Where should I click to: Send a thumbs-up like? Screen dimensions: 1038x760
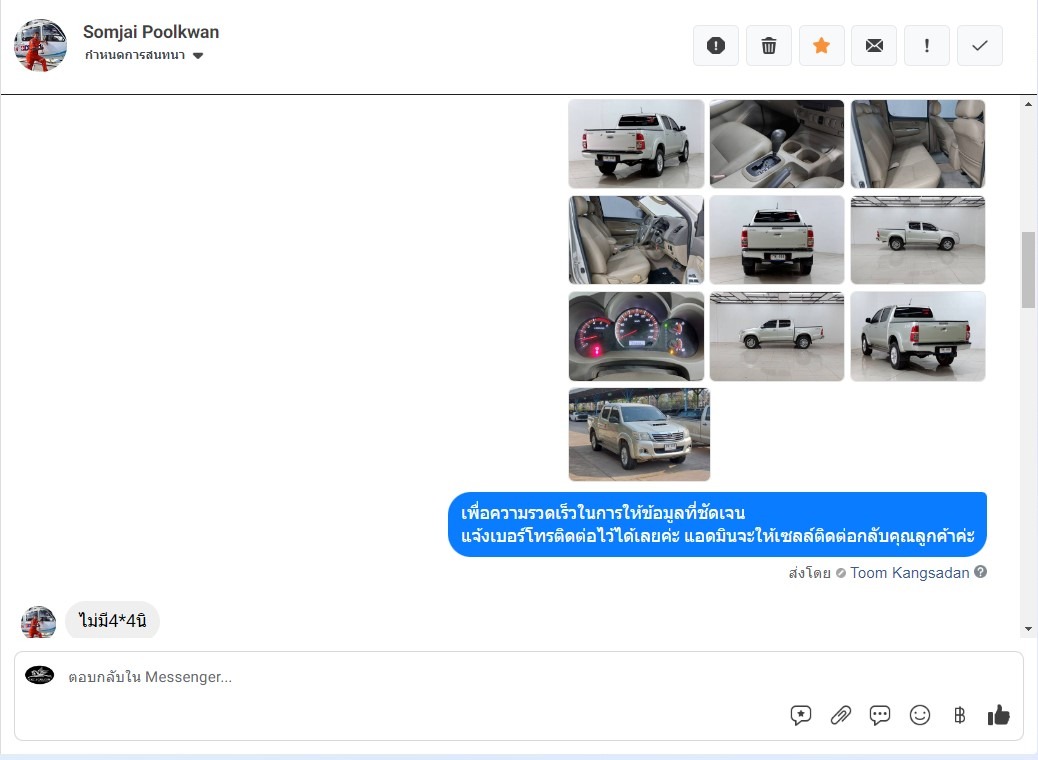(998, 715)
